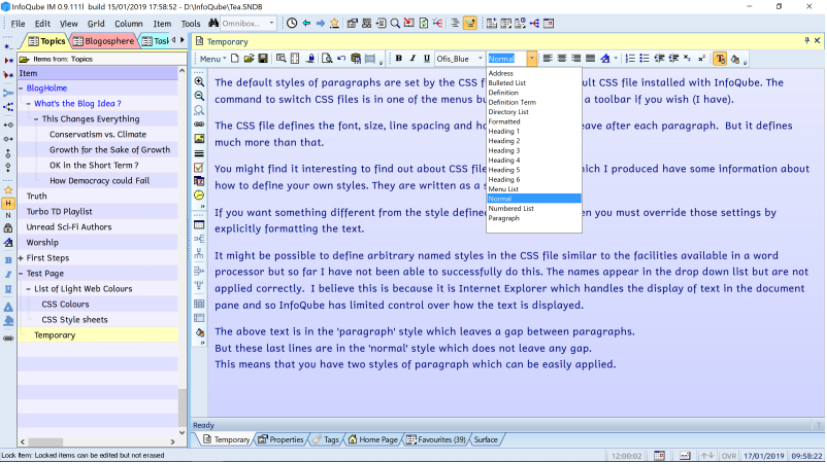Open the Tools menu
Viewport: 827px width, 465px height.
[190, 24]
